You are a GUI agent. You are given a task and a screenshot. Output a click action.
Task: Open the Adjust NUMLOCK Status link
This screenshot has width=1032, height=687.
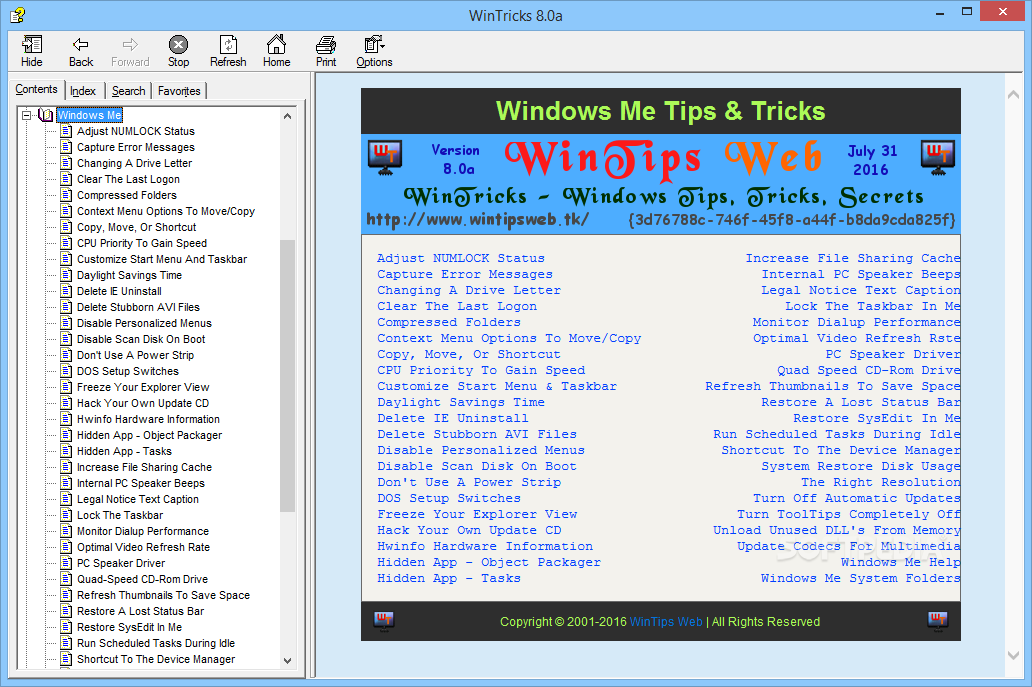click(x=461, y=258)
